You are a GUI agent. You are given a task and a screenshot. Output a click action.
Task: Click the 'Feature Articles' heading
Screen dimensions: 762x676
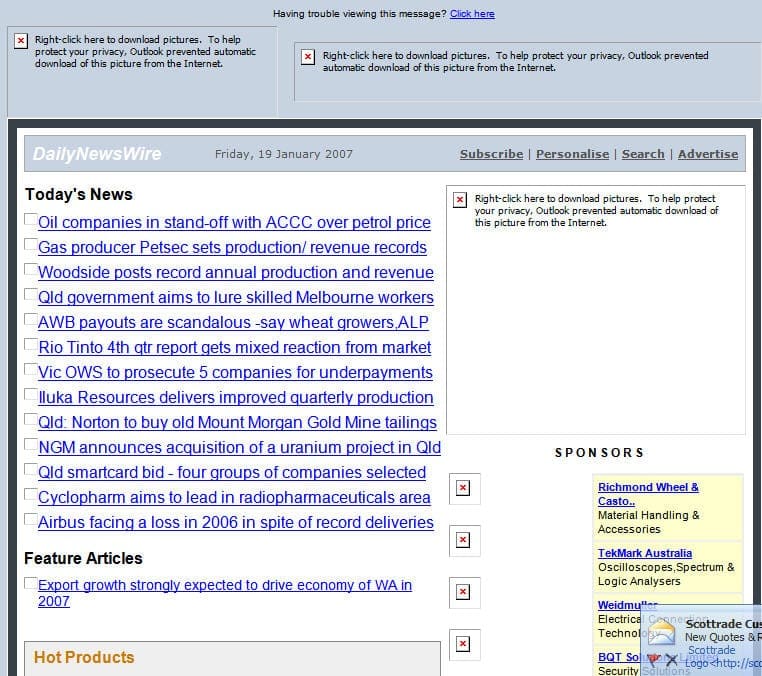[84, 558]
